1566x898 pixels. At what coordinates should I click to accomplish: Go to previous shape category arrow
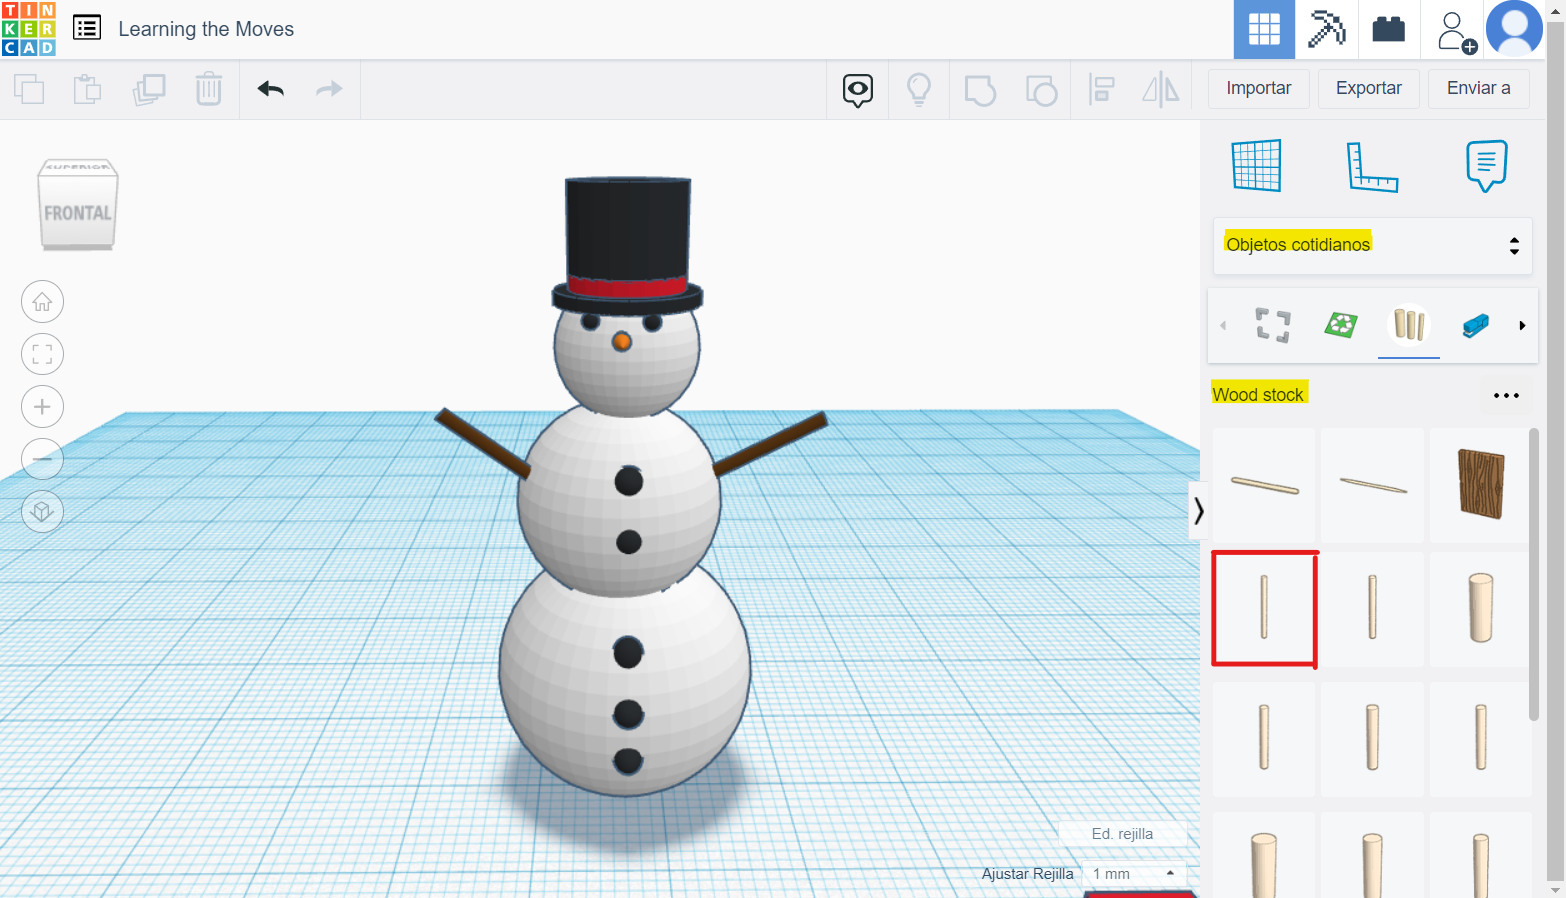[1223, 325]
